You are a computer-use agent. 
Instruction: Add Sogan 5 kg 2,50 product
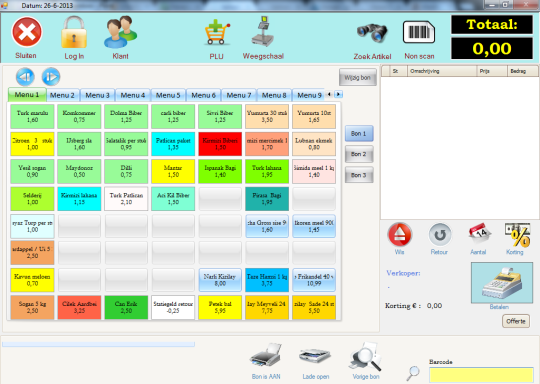pyautogui.click(x=32, y=308)
